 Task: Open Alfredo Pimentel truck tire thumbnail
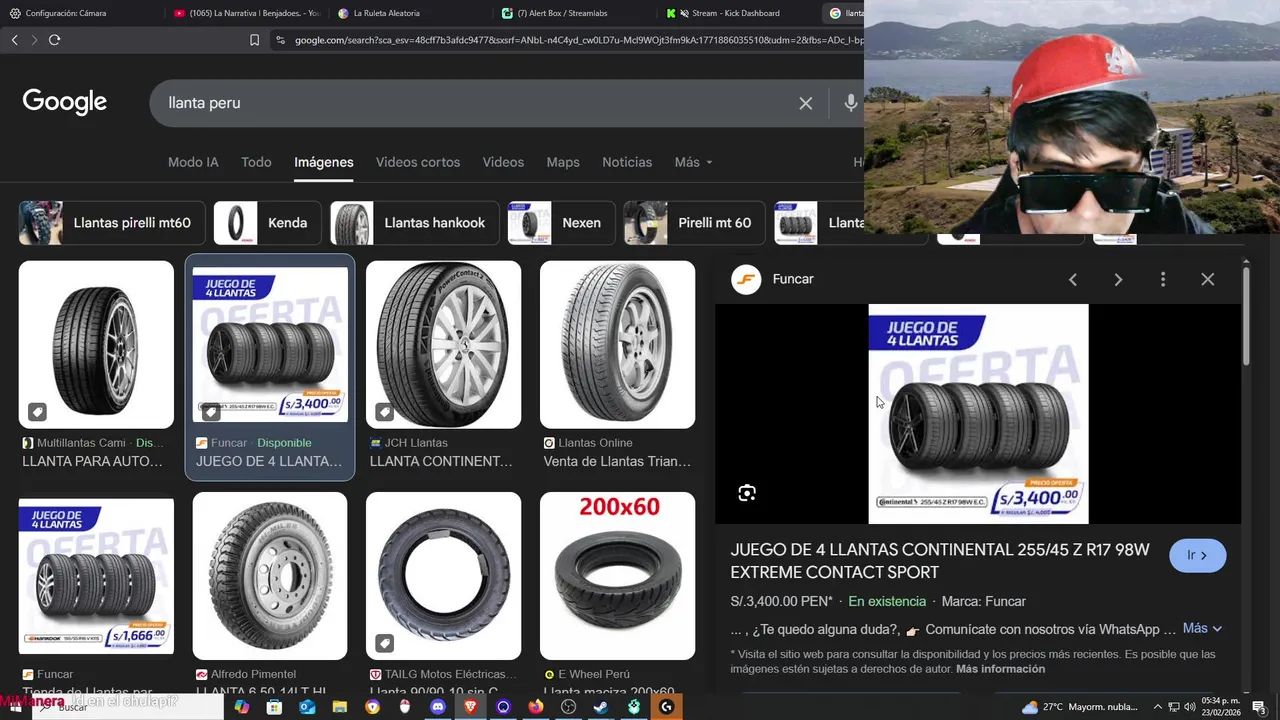coord(270,576)
